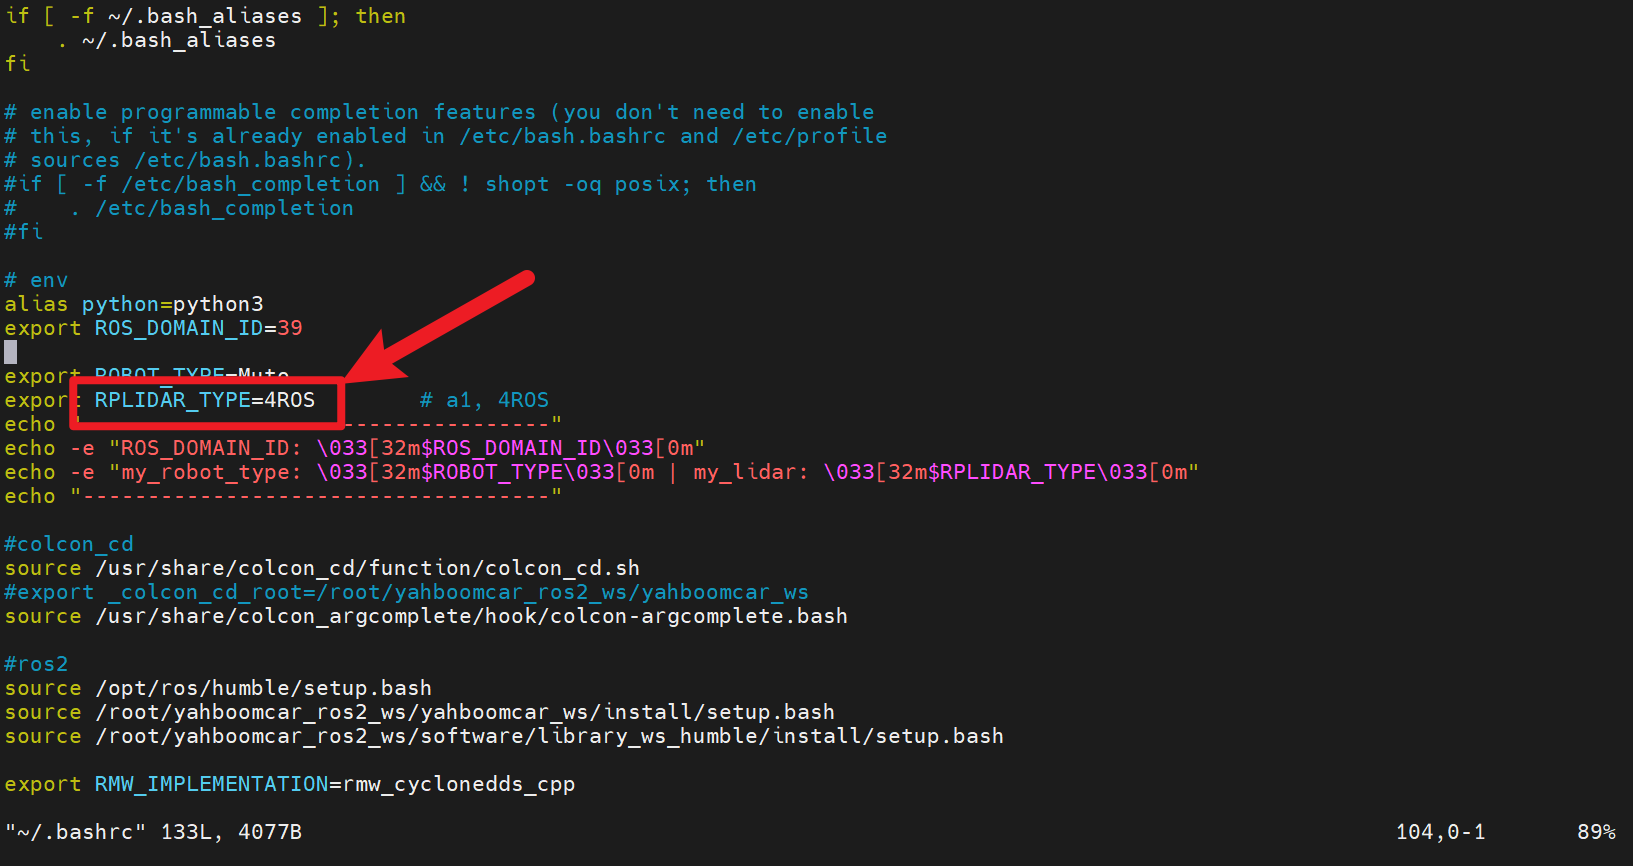1633x866 pixels.
Task: Click the commented line '#if [ -f /etc/bash_completion ]'
Action: [381, 184]
